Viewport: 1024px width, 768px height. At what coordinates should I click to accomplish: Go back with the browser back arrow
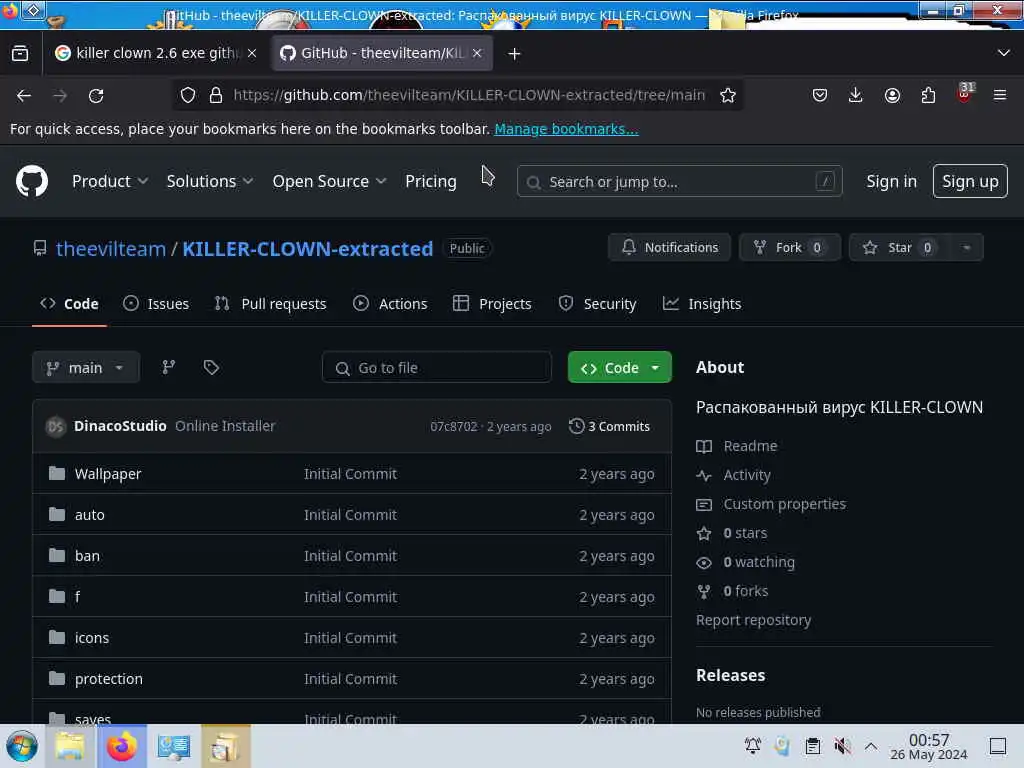(24, 96)
